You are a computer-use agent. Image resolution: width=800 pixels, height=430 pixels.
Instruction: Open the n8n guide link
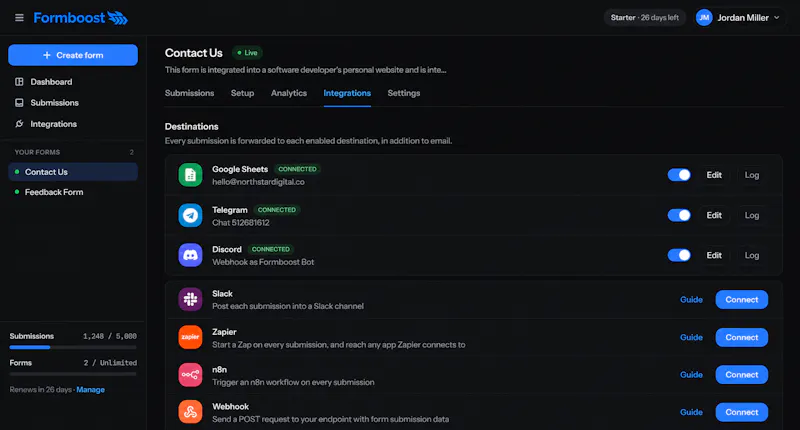(x=691, y=374)
